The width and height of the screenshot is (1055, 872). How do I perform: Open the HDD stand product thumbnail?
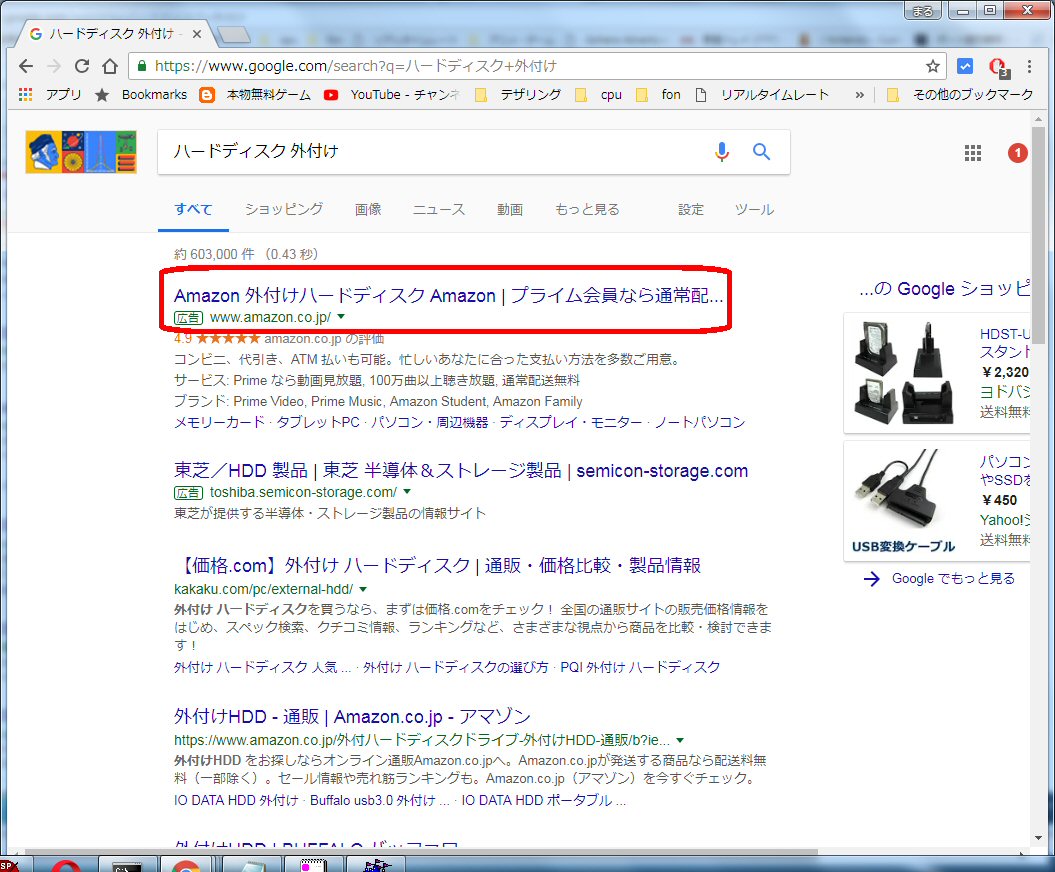905,372
